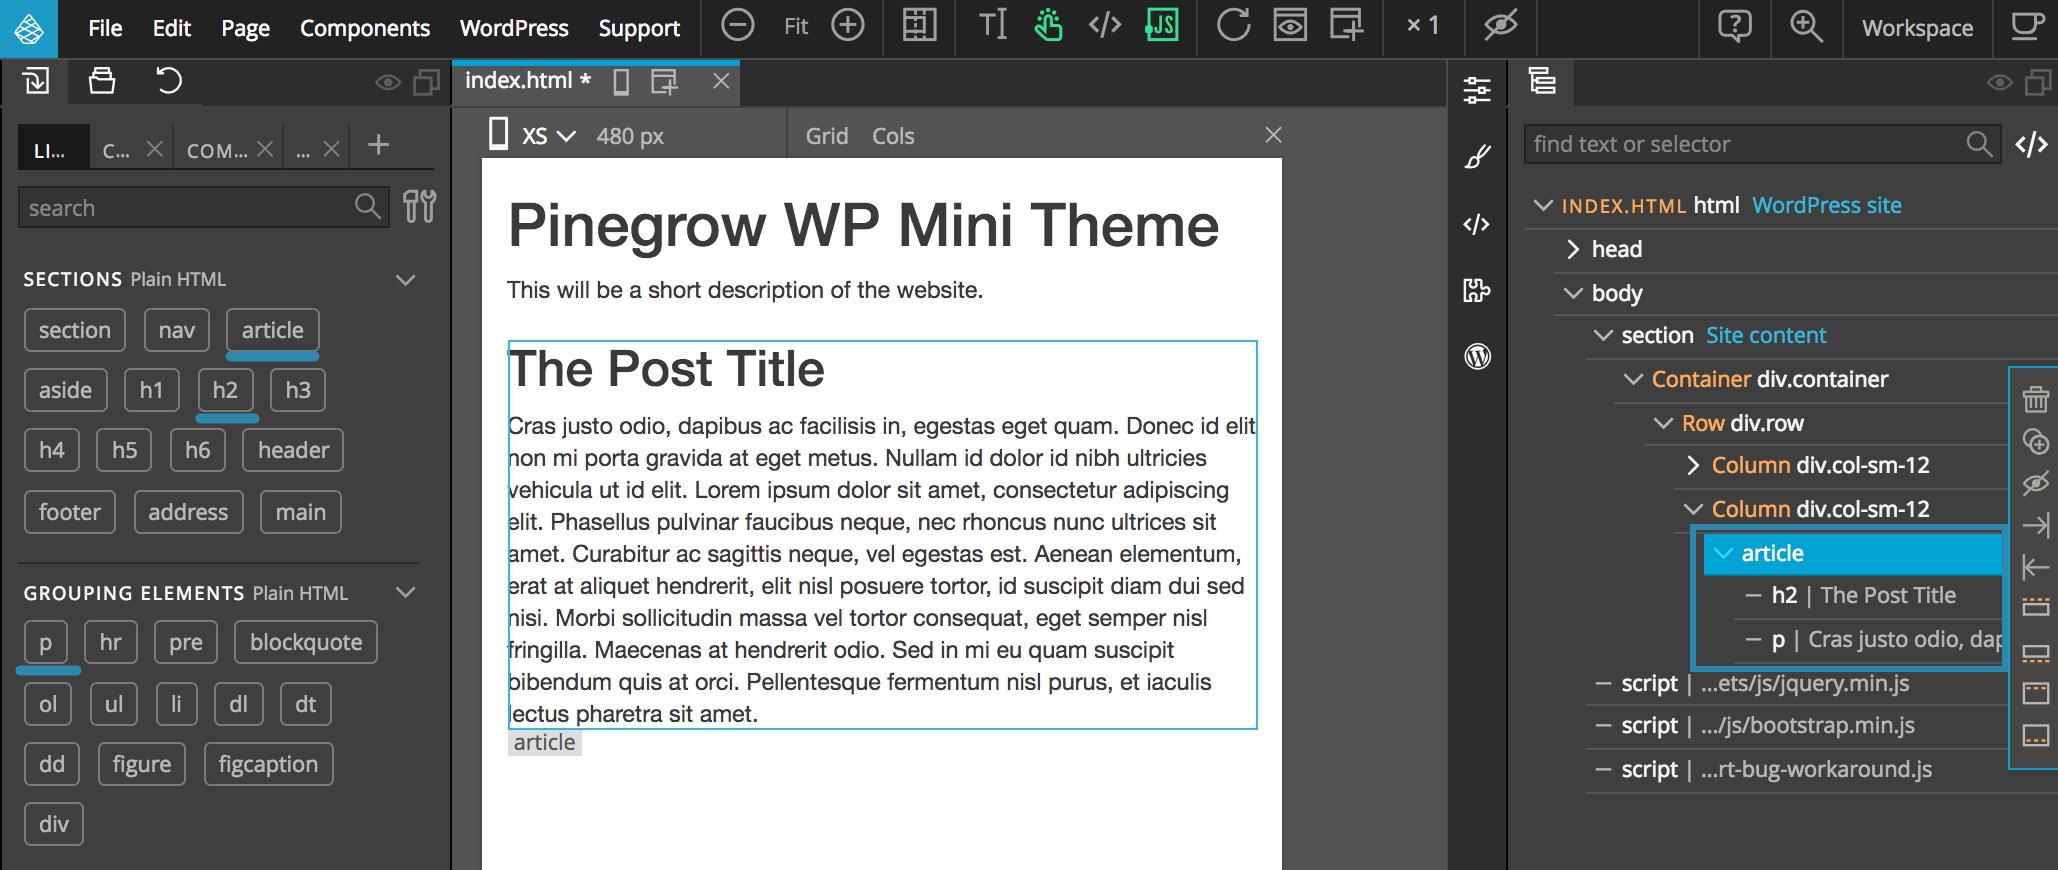Screen dimensions: 2058x870
Task: Toggle the click interaction hand tool
Action: (x=1048, y=26)
